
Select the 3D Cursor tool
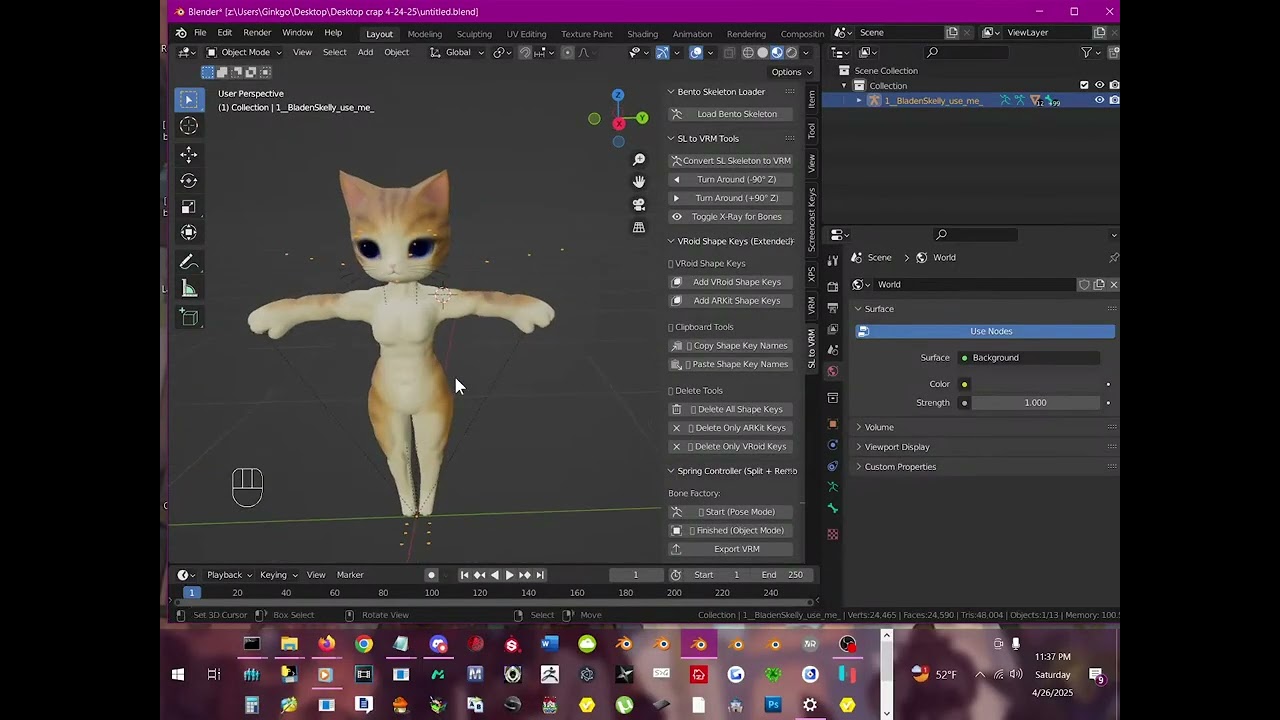[188, 125]
